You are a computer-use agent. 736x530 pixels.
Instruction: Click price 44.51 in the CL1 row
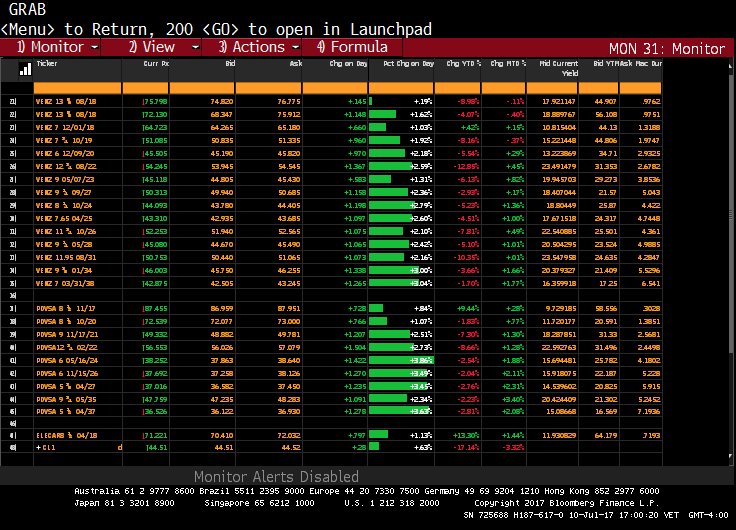click(157, 448)
